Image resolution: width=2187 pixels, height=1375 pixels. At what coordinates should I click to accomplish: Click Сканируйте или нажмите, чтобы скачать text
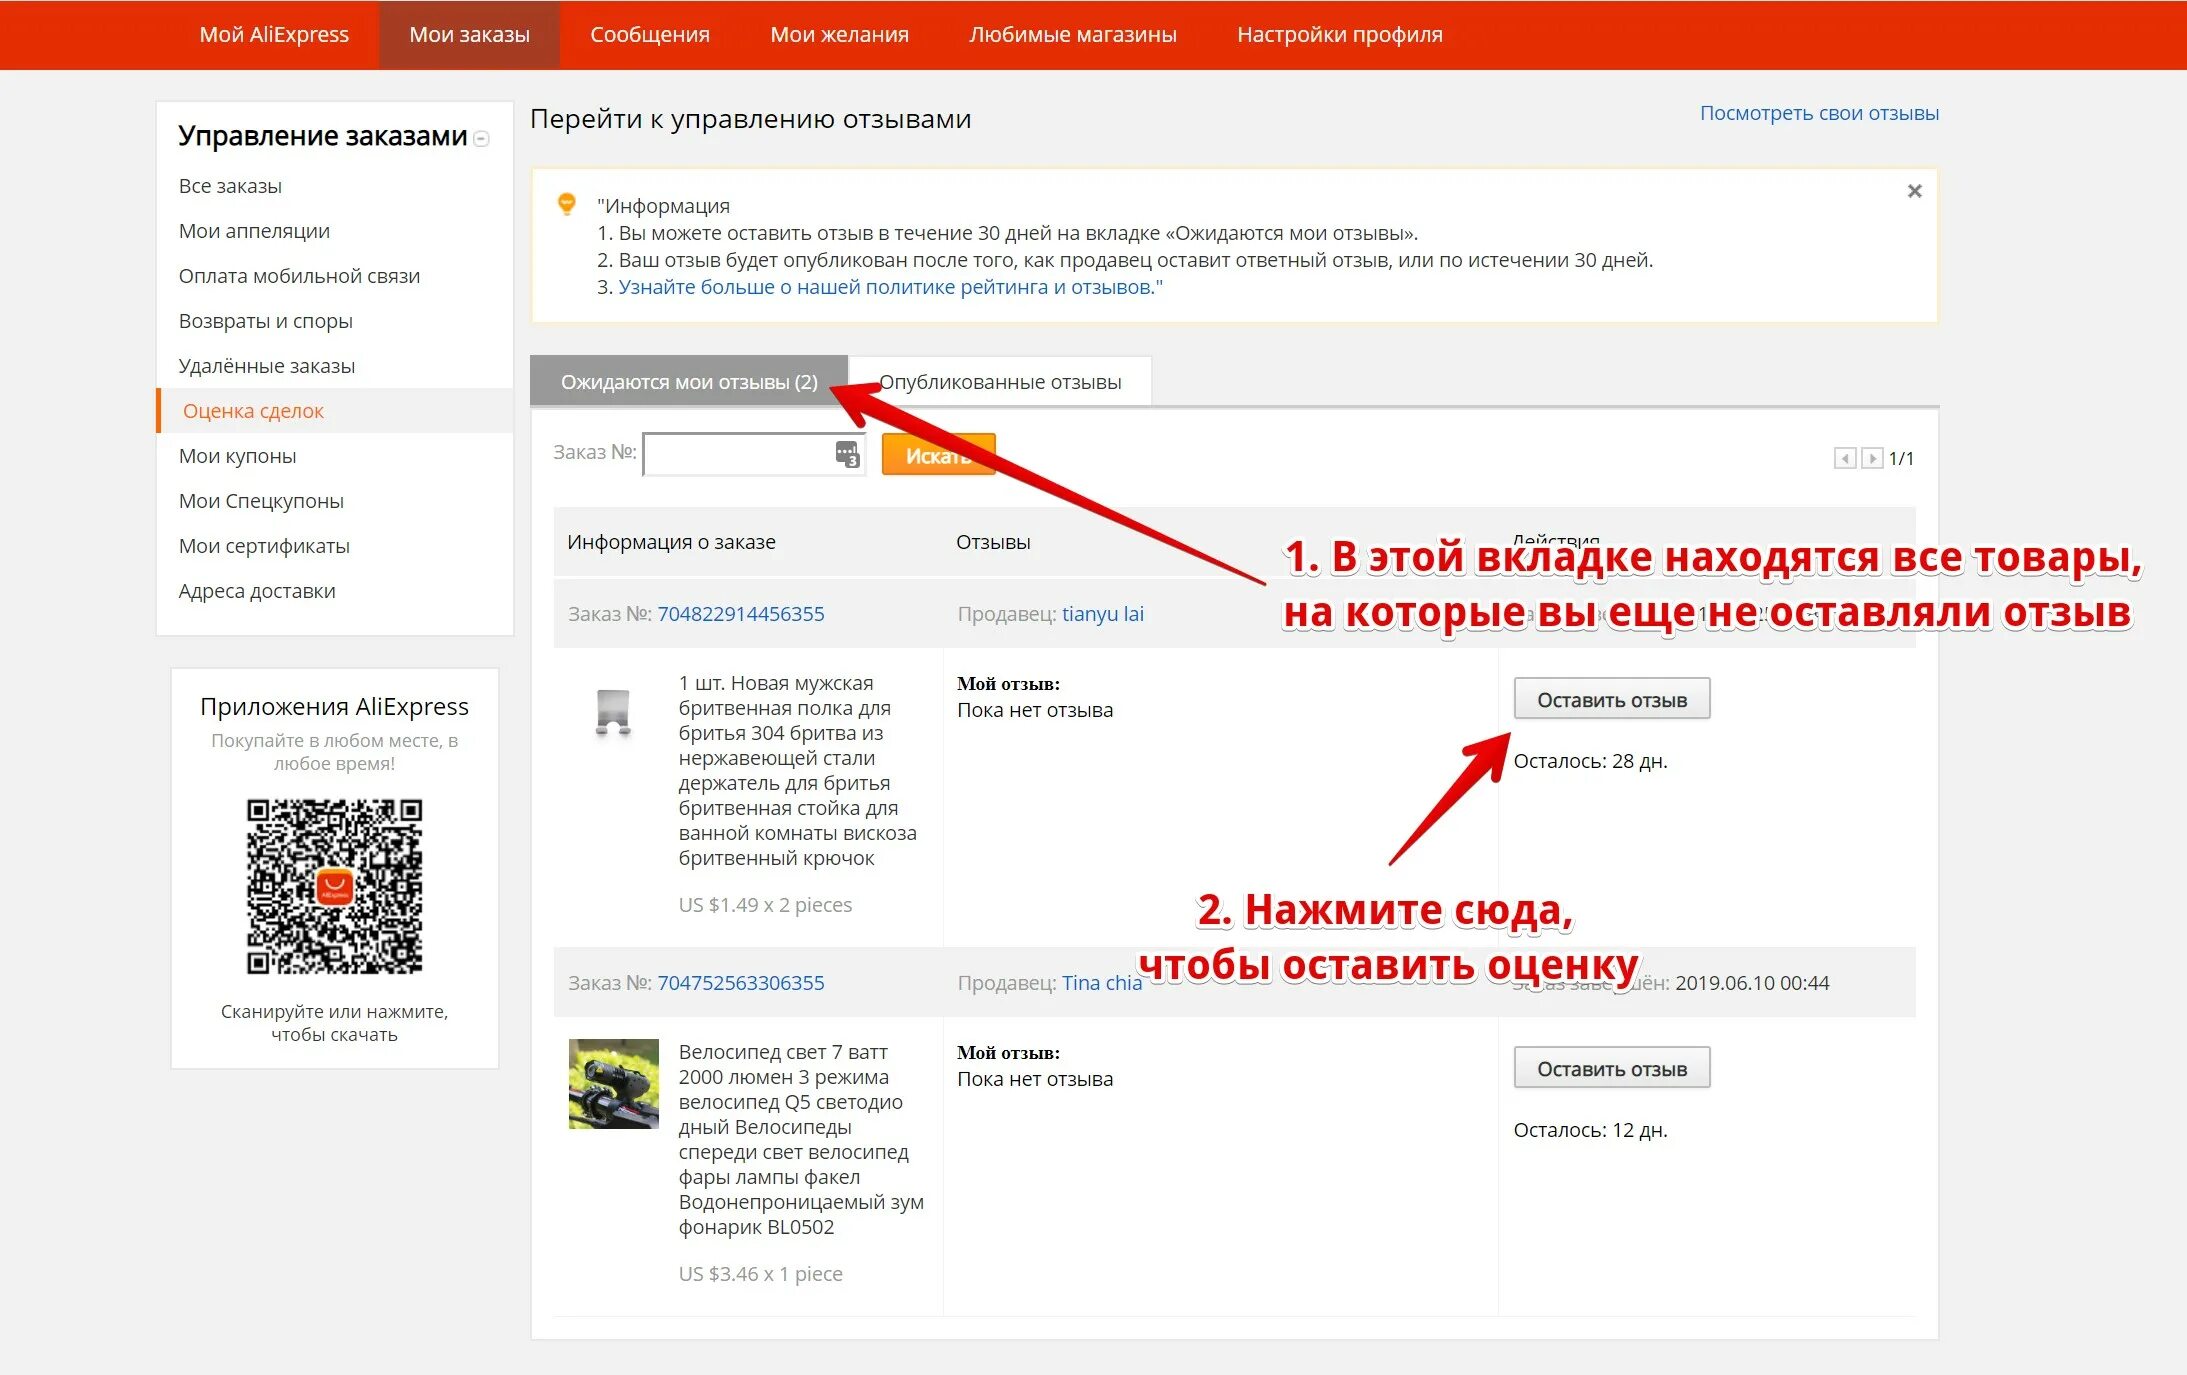click(x=334, y=1023)
